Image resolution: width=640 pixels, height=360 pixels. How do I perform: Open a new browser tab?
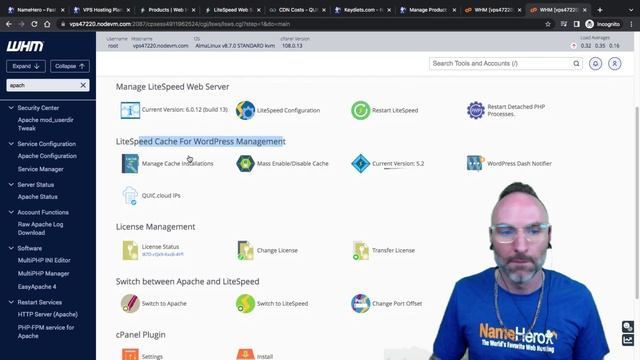point(600,10)
